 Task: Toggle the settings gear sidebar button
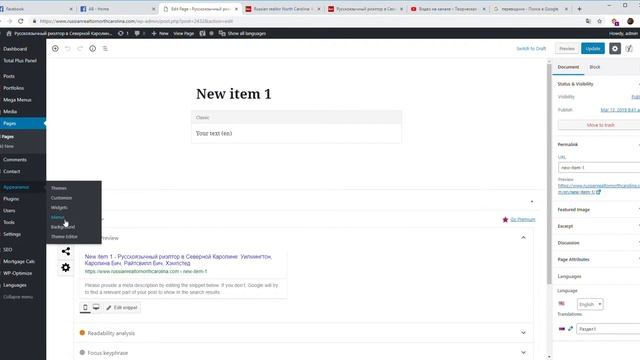pos(615,49)
